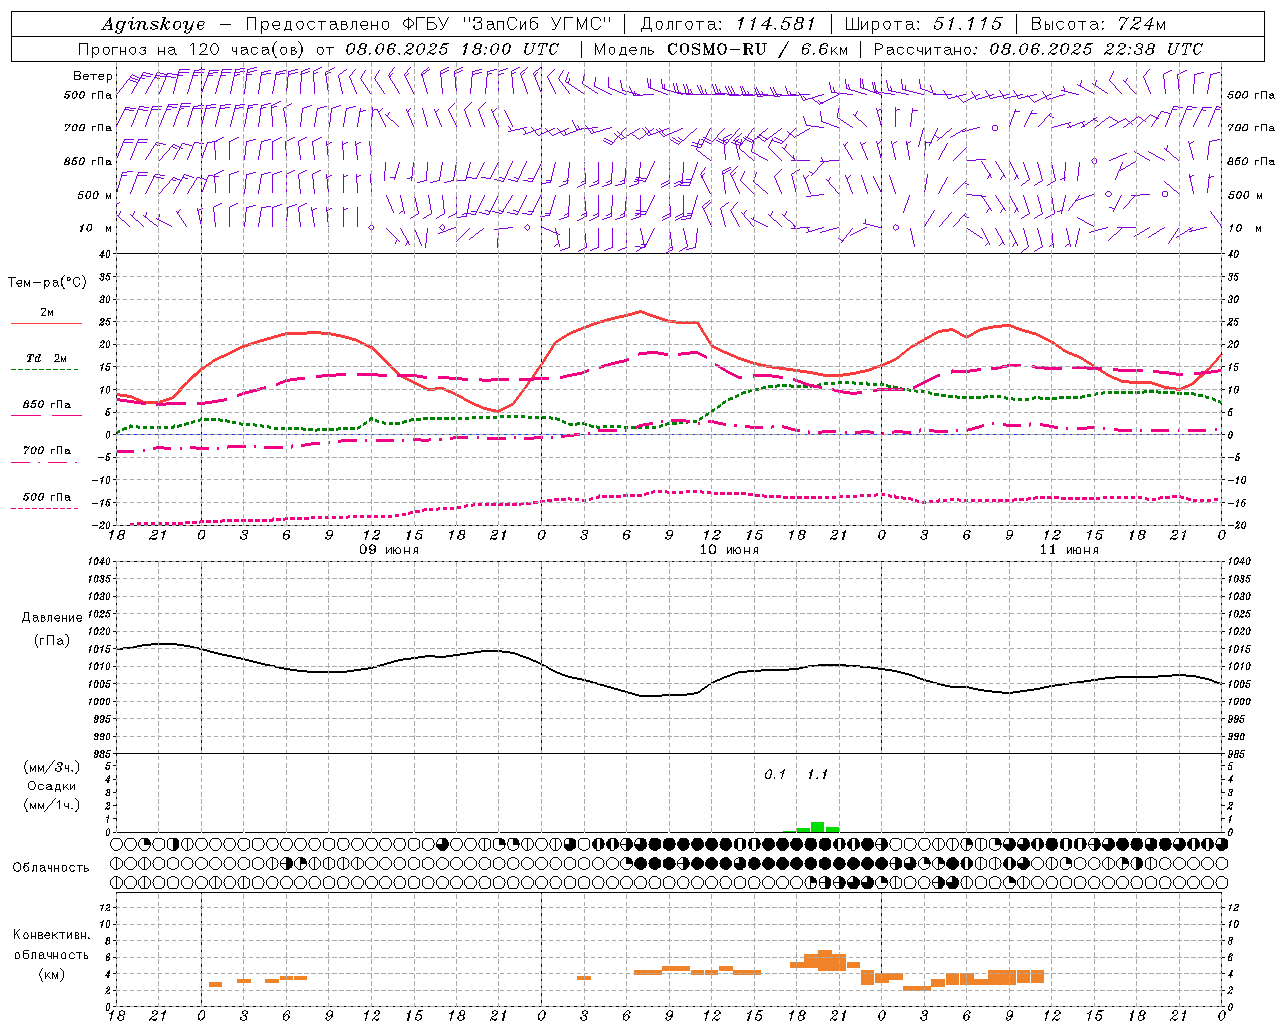
Task: Click the Td 2м legend label
Action: (x=47, y=358)
